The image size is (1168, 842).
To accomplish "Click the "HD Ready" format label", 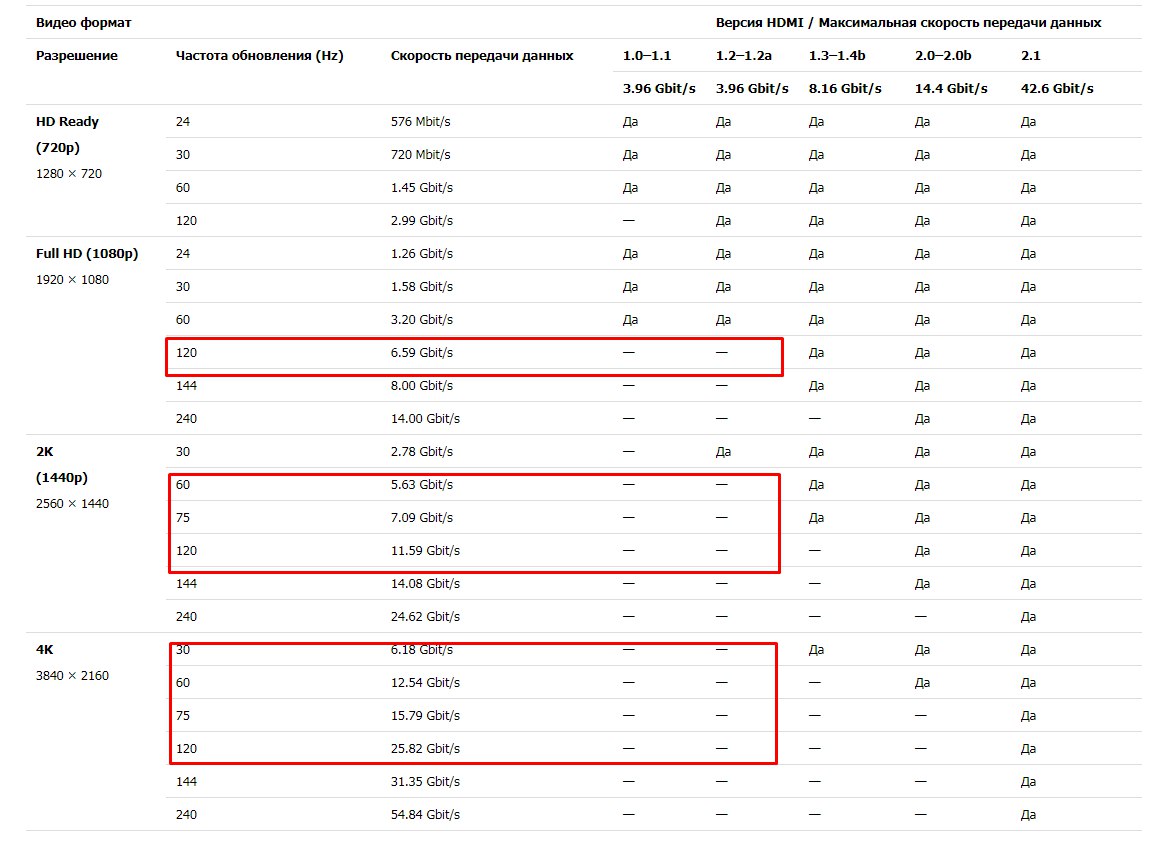I will click(x=68, y=122).
